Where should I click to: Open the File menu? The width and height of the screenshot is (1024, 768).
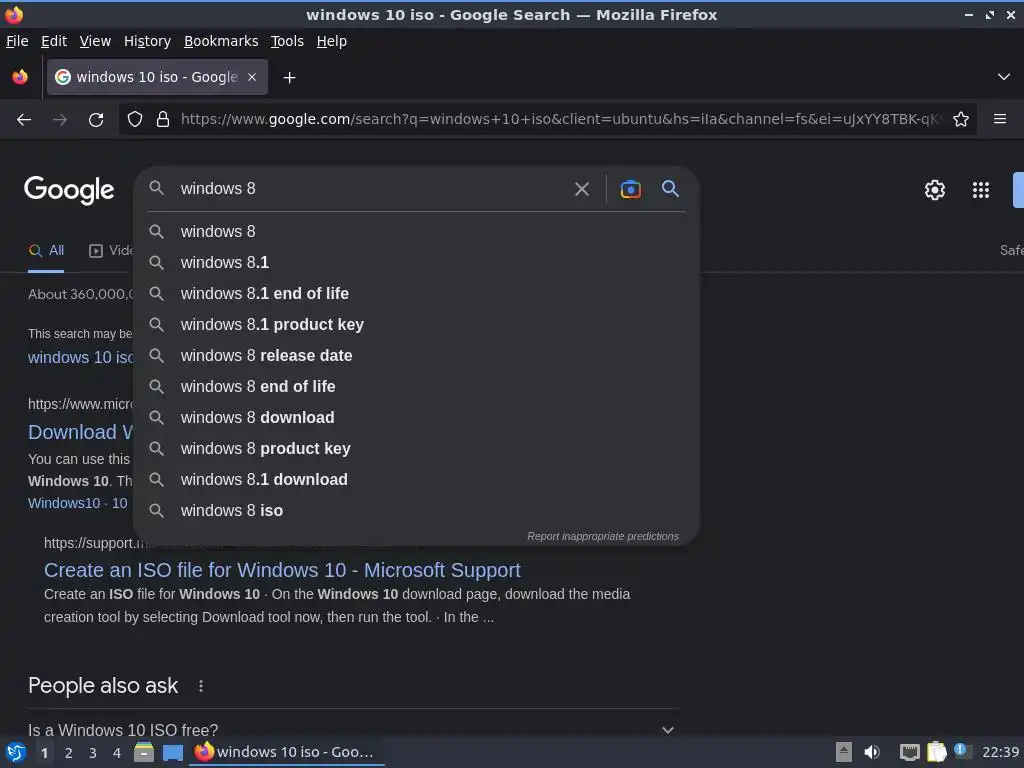click(x=17, y=41)
